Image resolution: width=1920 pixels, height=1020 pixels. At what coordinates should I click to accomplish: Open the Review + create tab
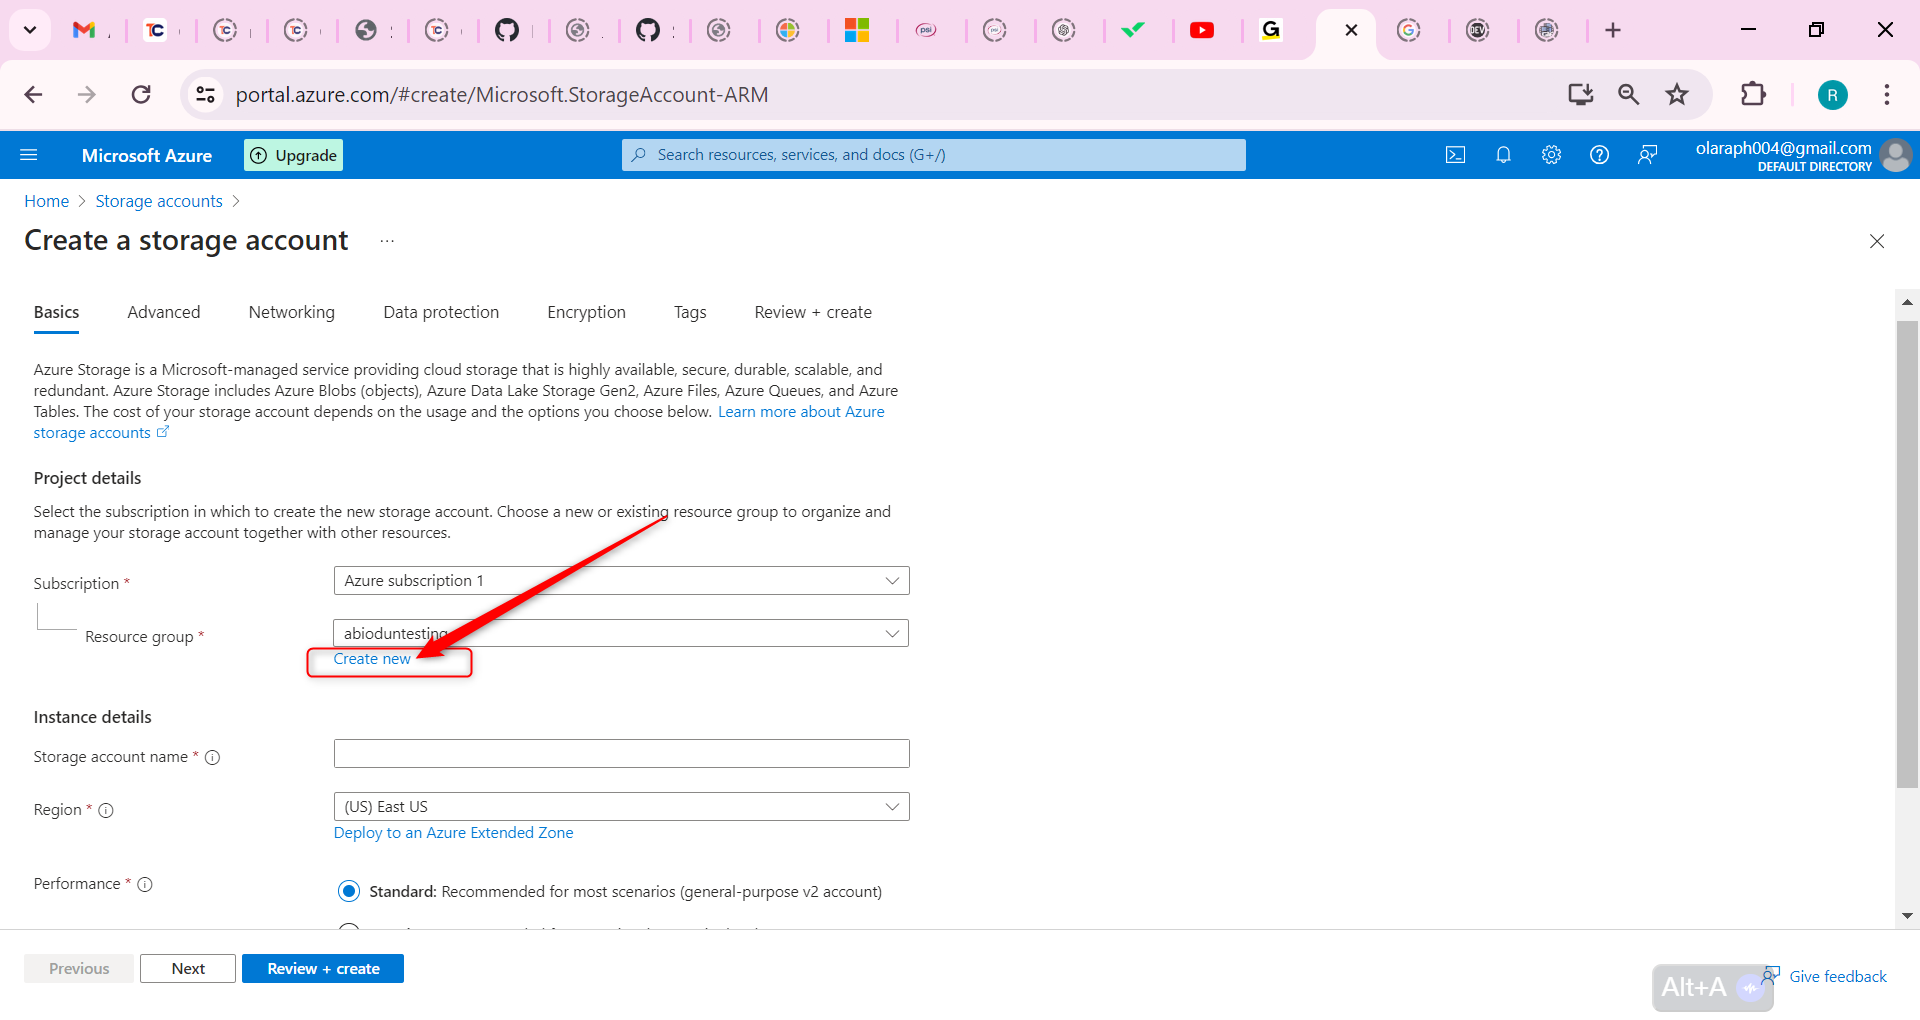coord(813,313)
